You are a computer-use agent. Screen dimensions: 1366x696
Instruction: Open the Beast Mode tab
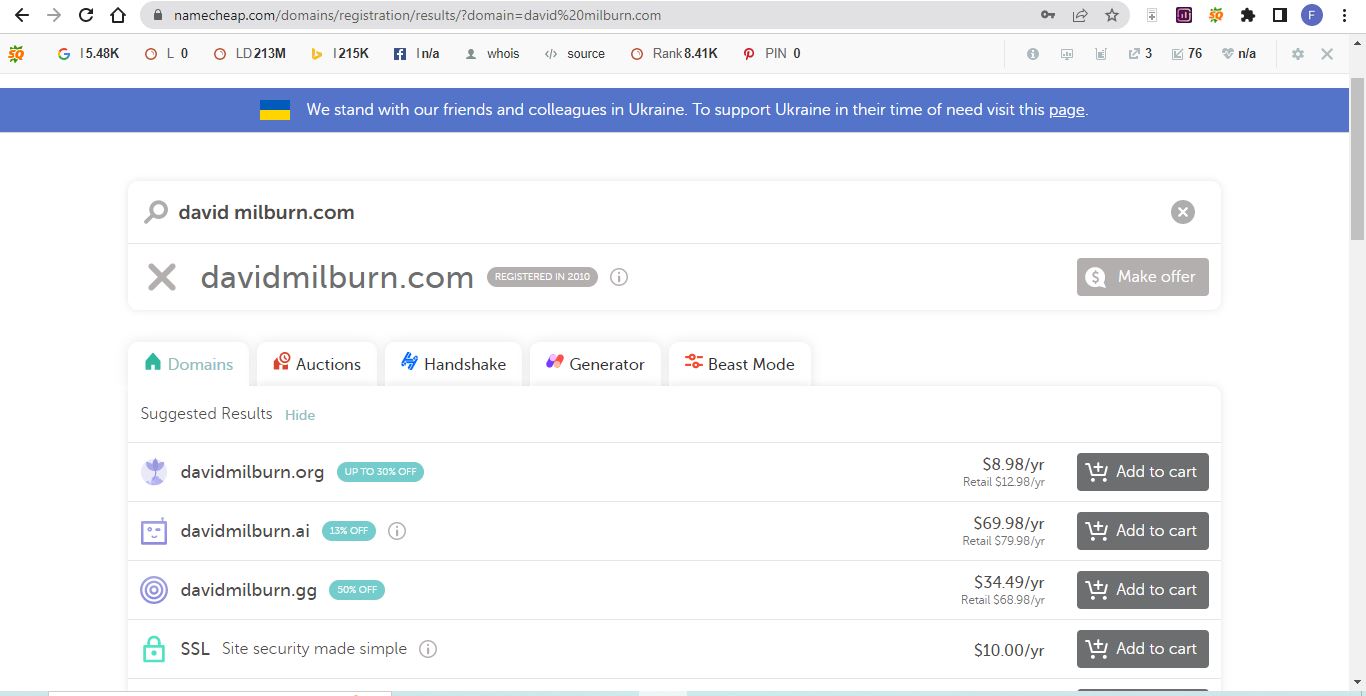(x=740, y=364)
